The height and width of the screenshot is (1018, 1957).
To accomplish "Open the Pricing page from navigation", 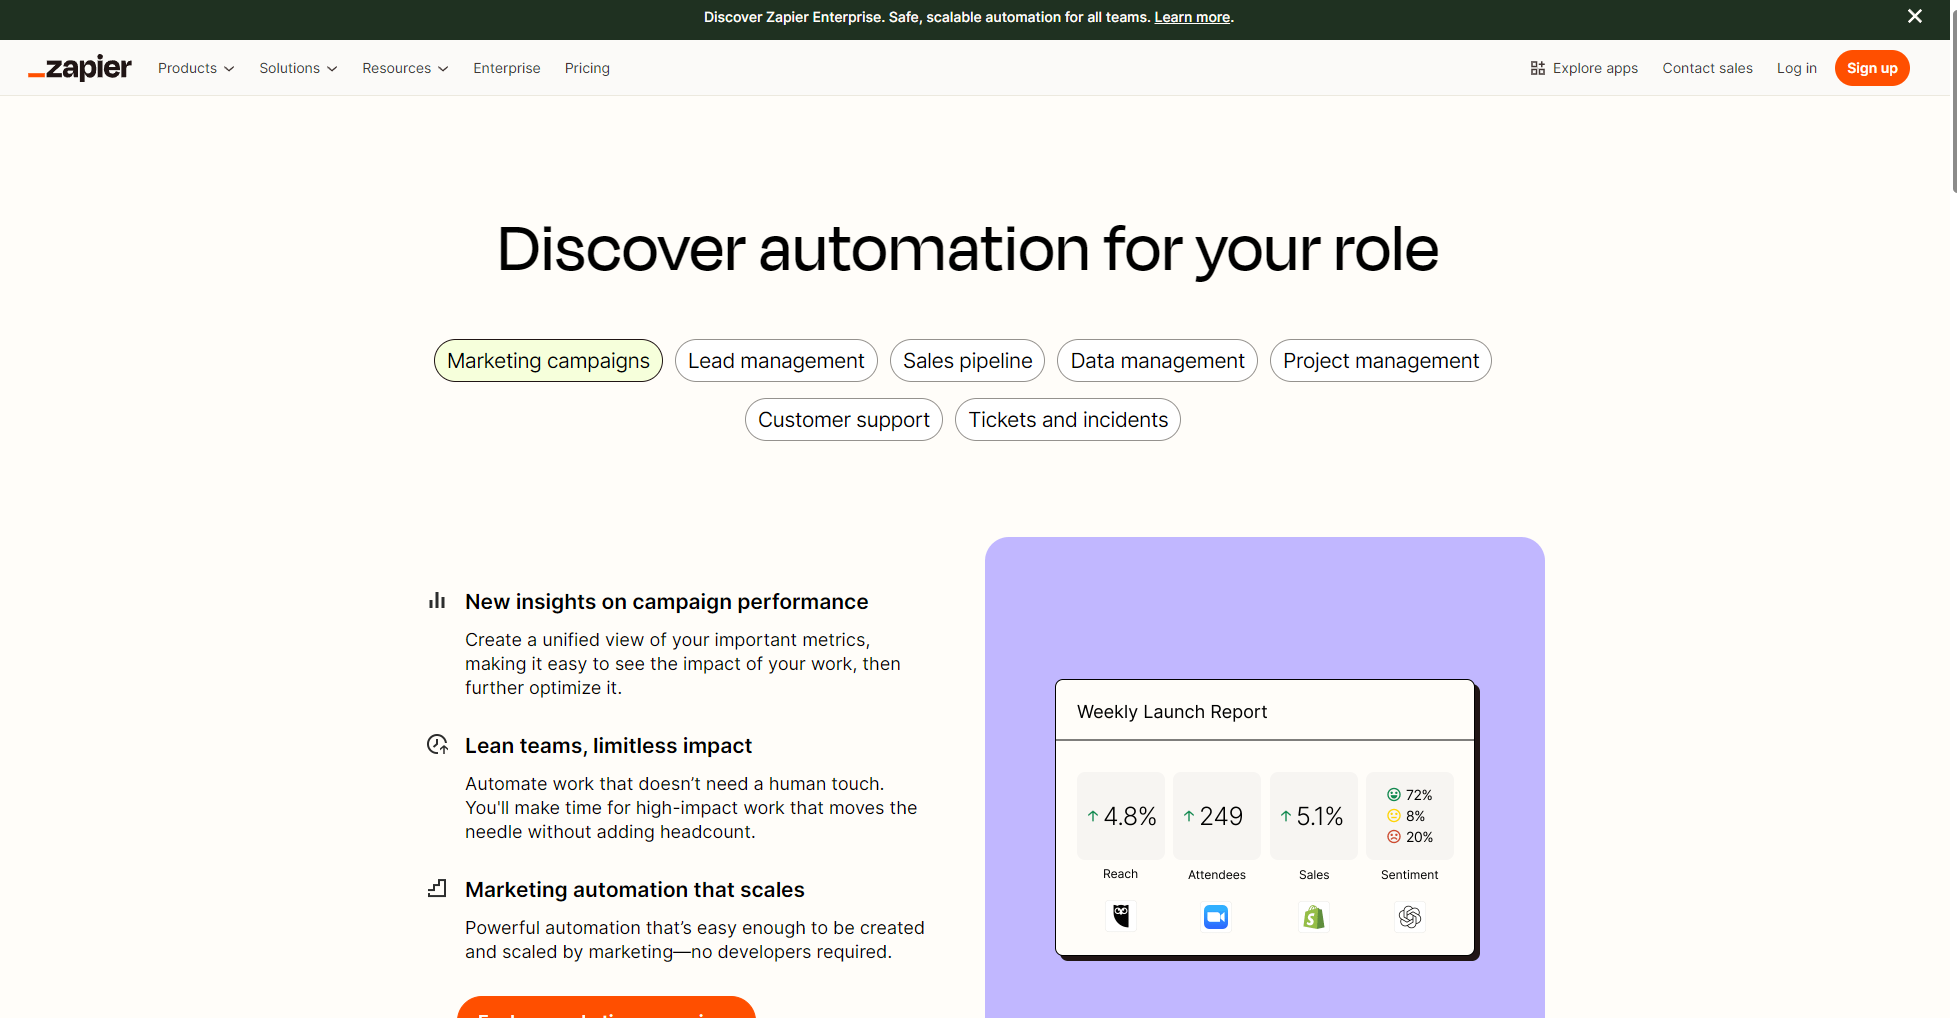I will [x=587, y=68].
